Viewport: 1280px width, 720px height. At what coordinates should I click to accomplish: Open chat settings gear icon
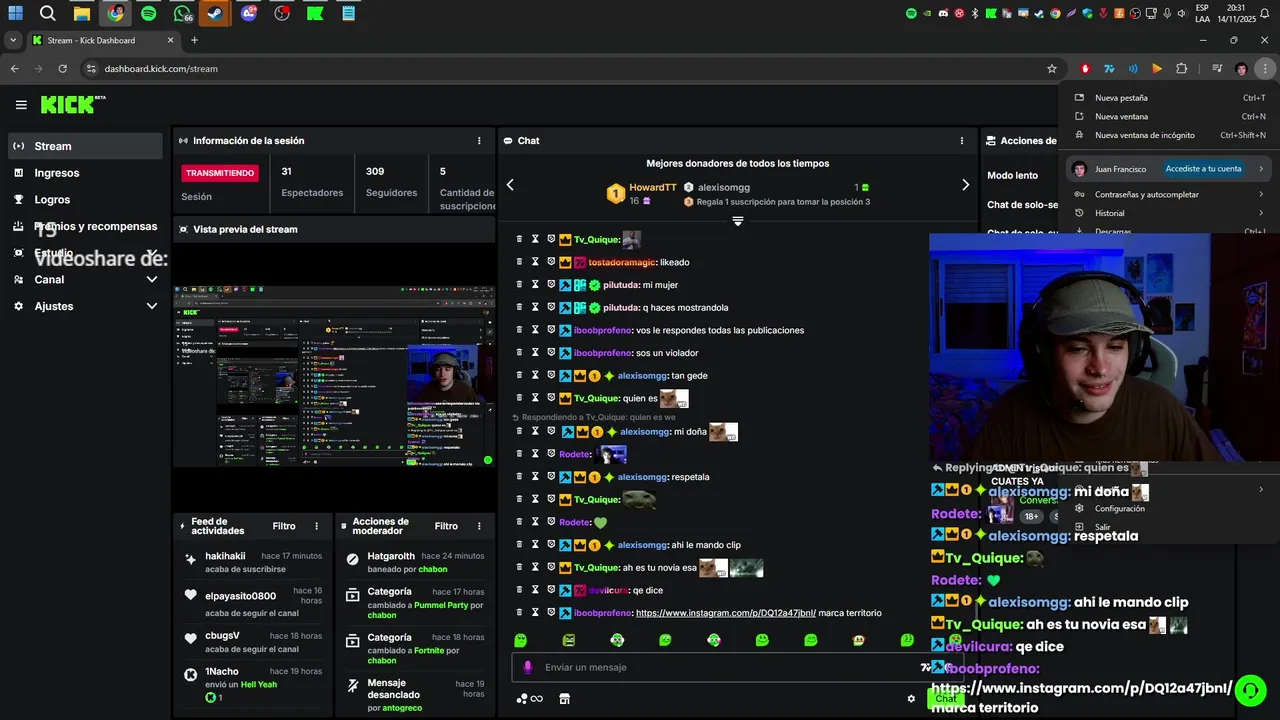point(911,699)
